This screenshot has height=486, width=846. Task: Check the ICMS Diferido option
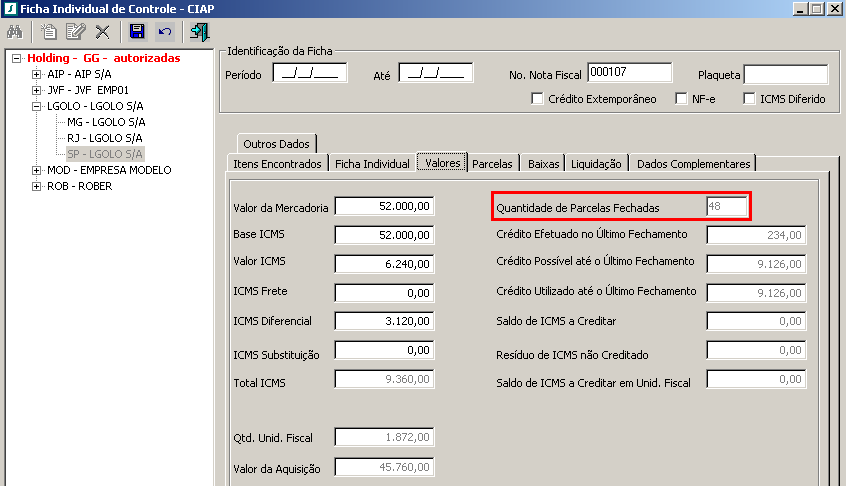tap(750, 98)
